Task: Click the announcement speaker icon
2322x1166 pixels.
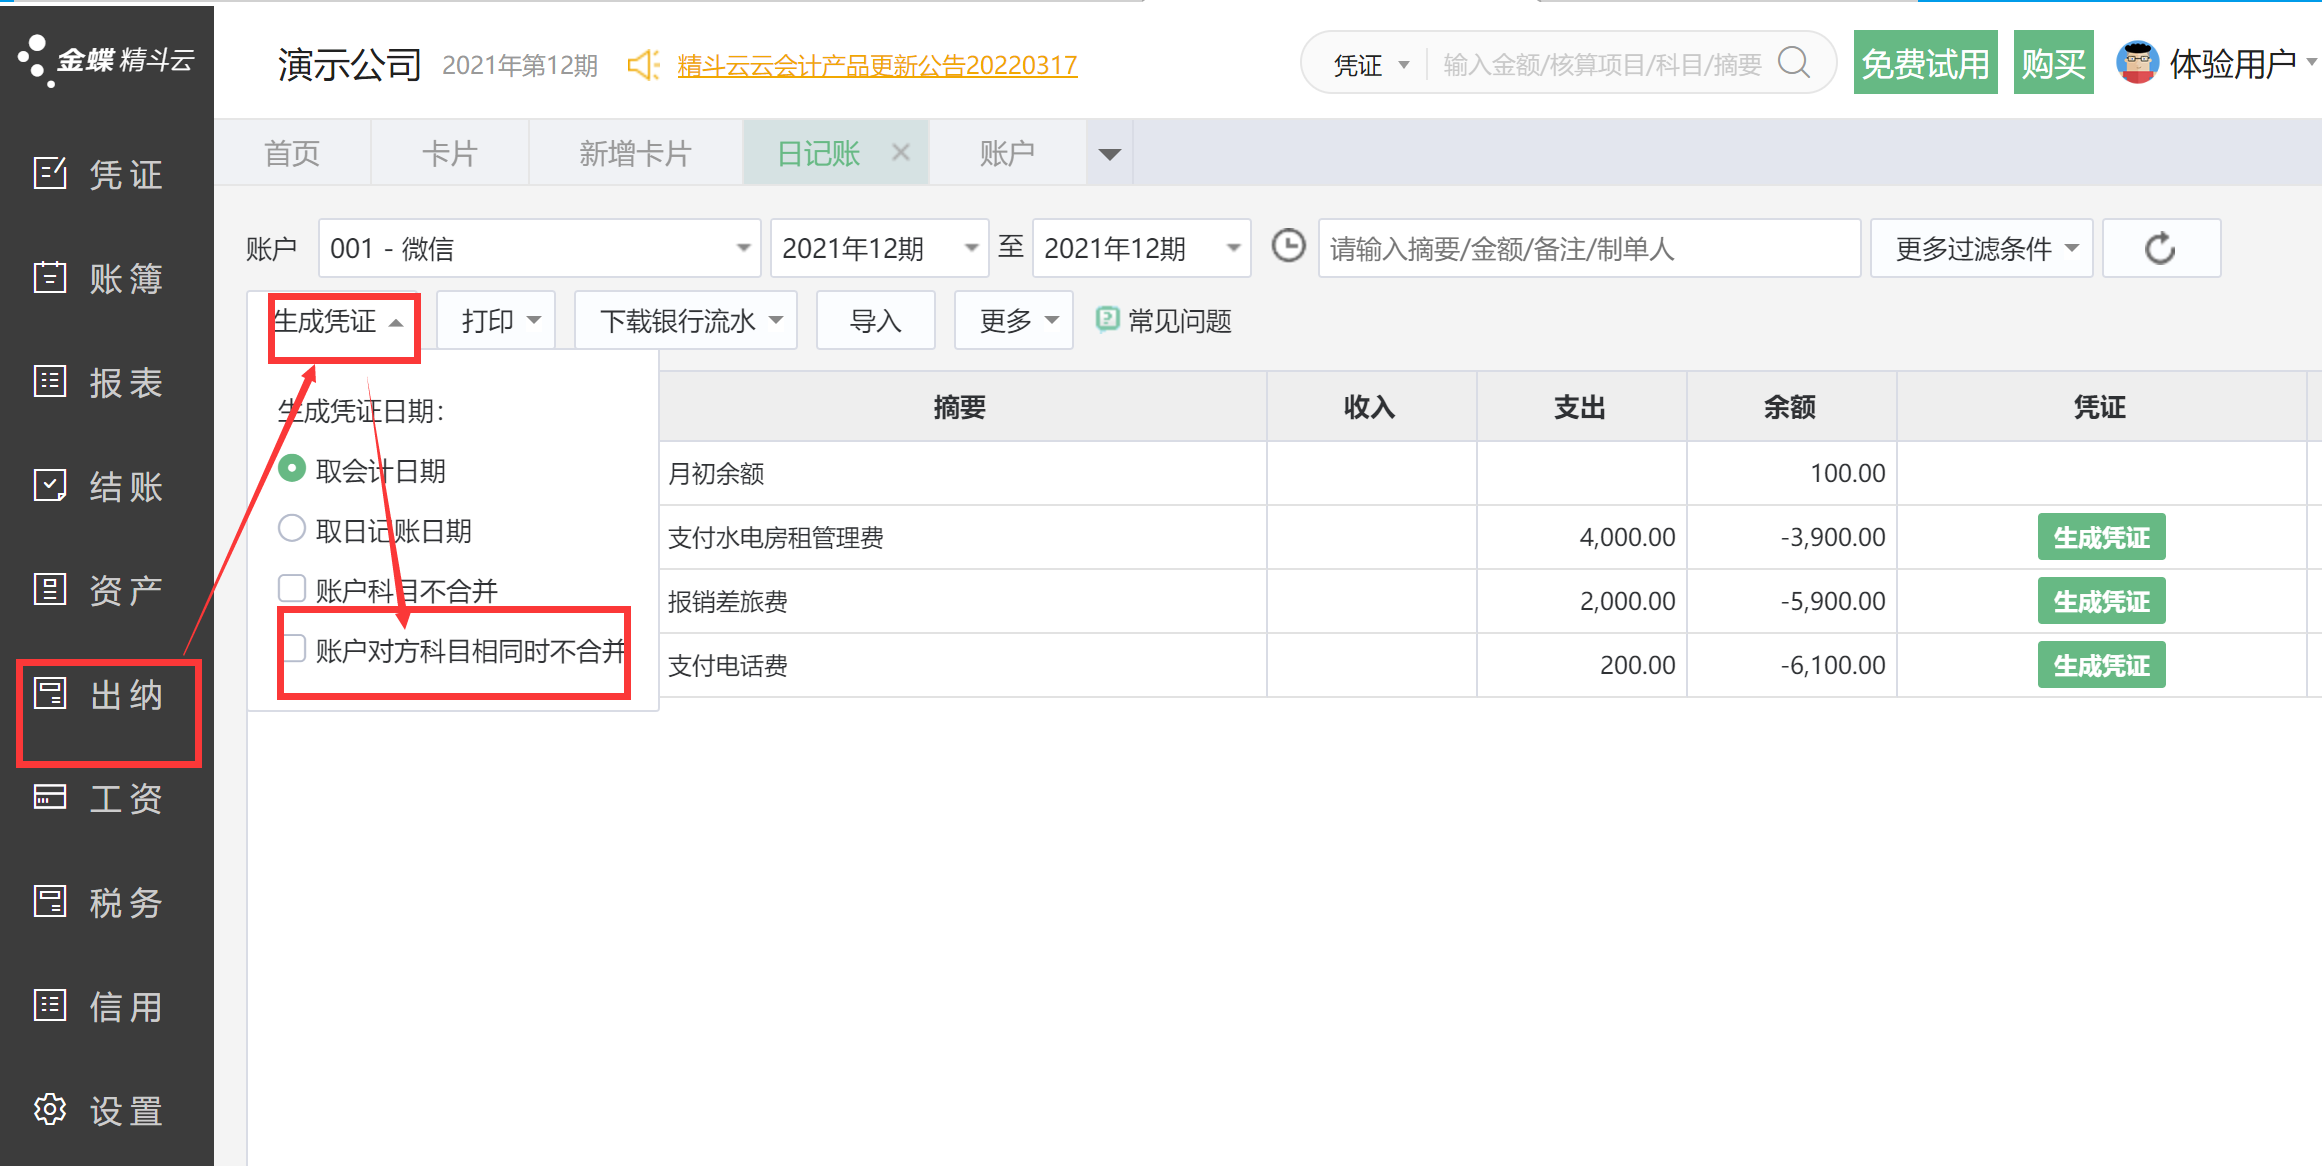Action: (643, 65)
